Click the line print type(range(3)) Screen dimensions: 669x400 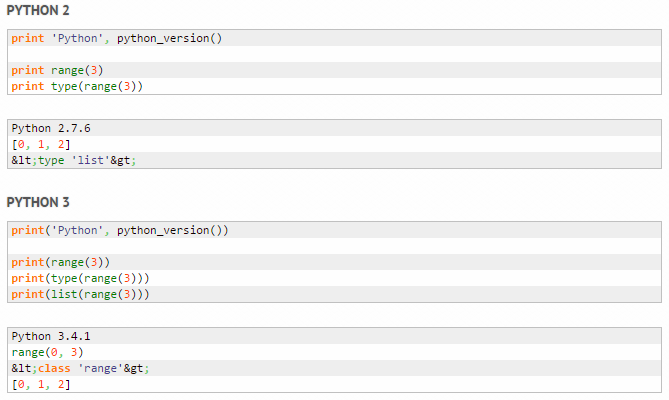[x=77, y=86]
